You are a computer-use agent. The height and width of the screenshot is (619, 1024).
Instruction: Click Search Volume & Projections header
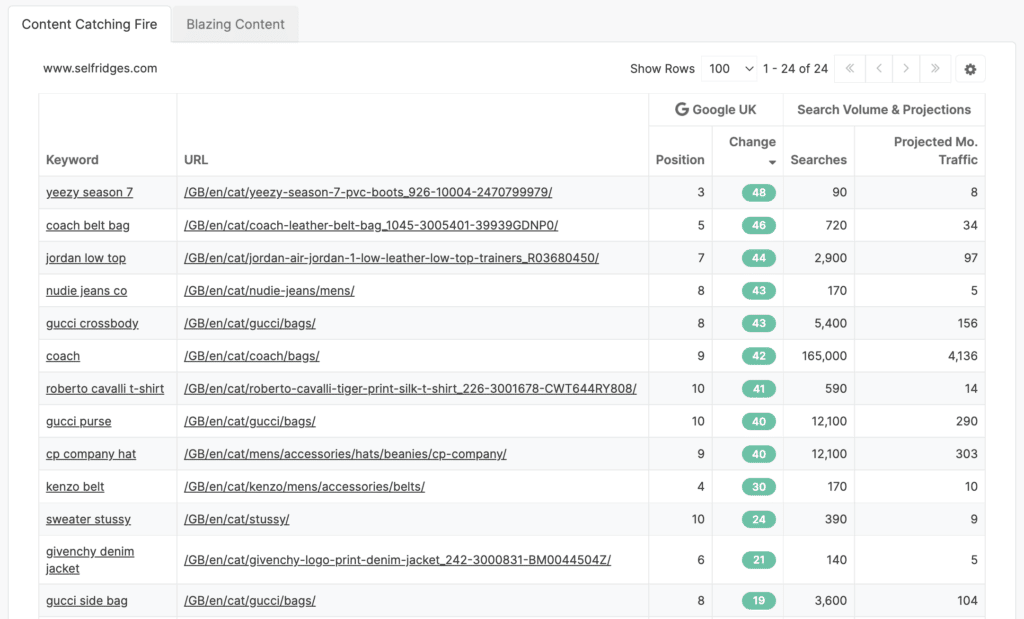click(x=884, y=110)
